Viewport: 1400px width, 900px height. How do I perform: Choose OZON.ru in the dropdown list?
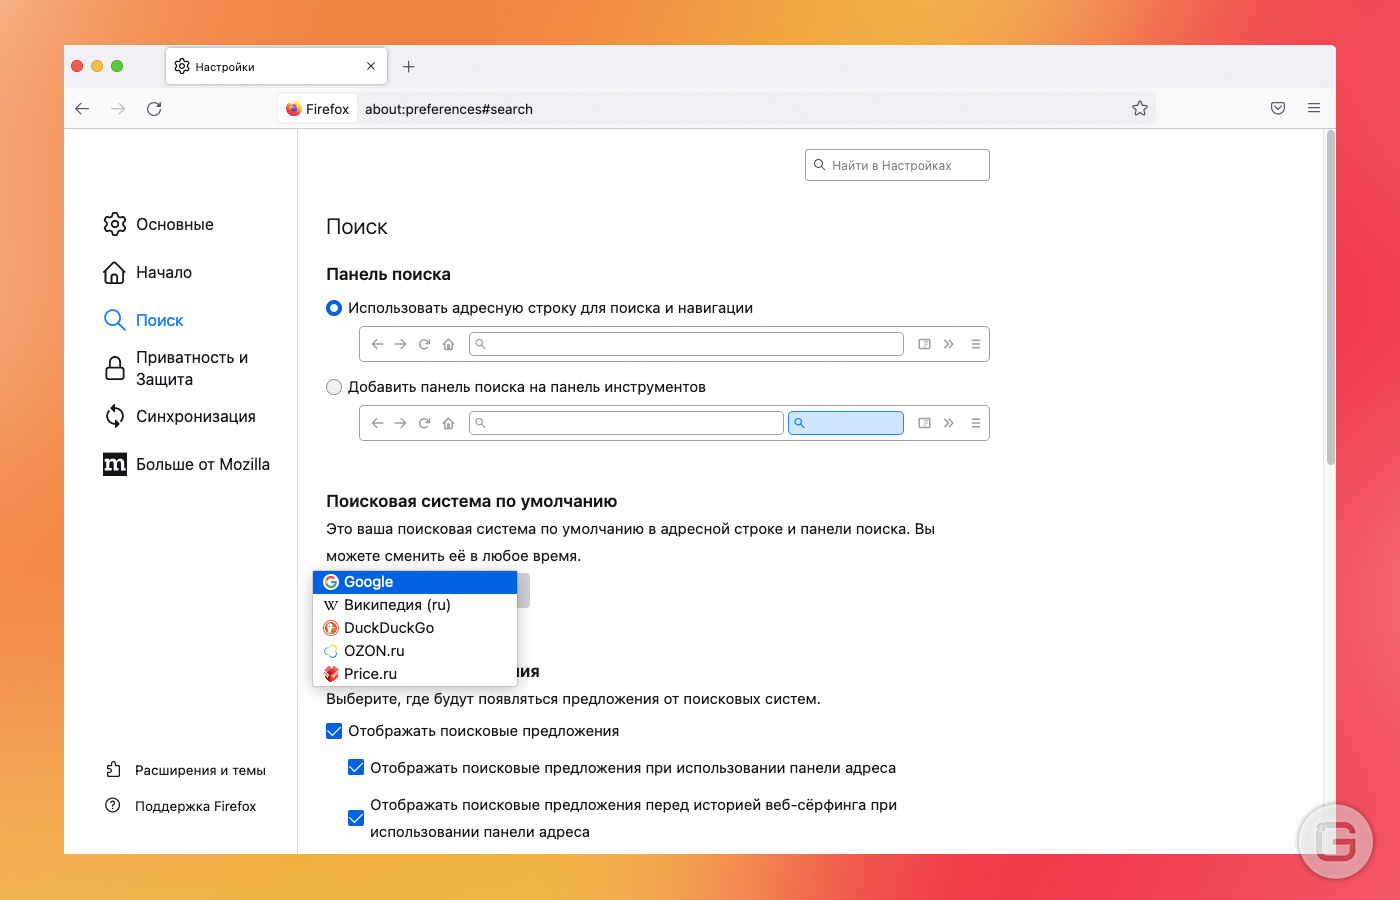click(415, 651)
